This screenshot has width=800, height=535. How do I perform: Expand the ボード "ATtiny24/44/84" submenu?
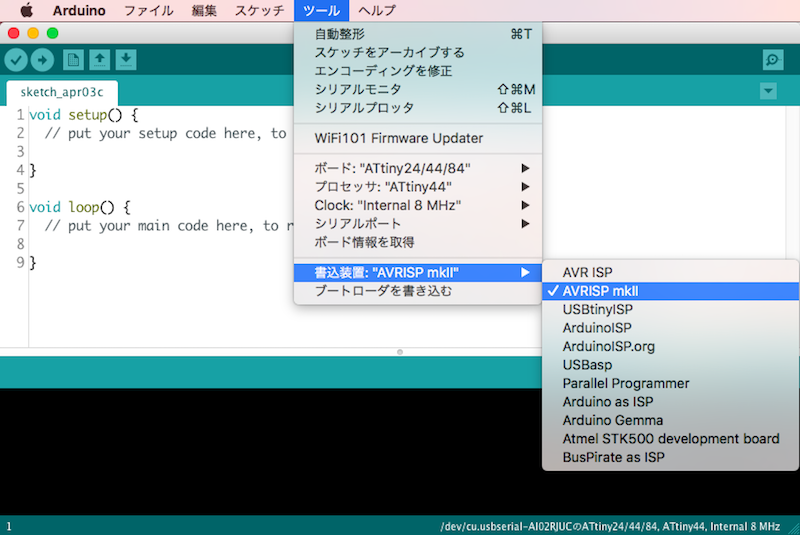417,168
